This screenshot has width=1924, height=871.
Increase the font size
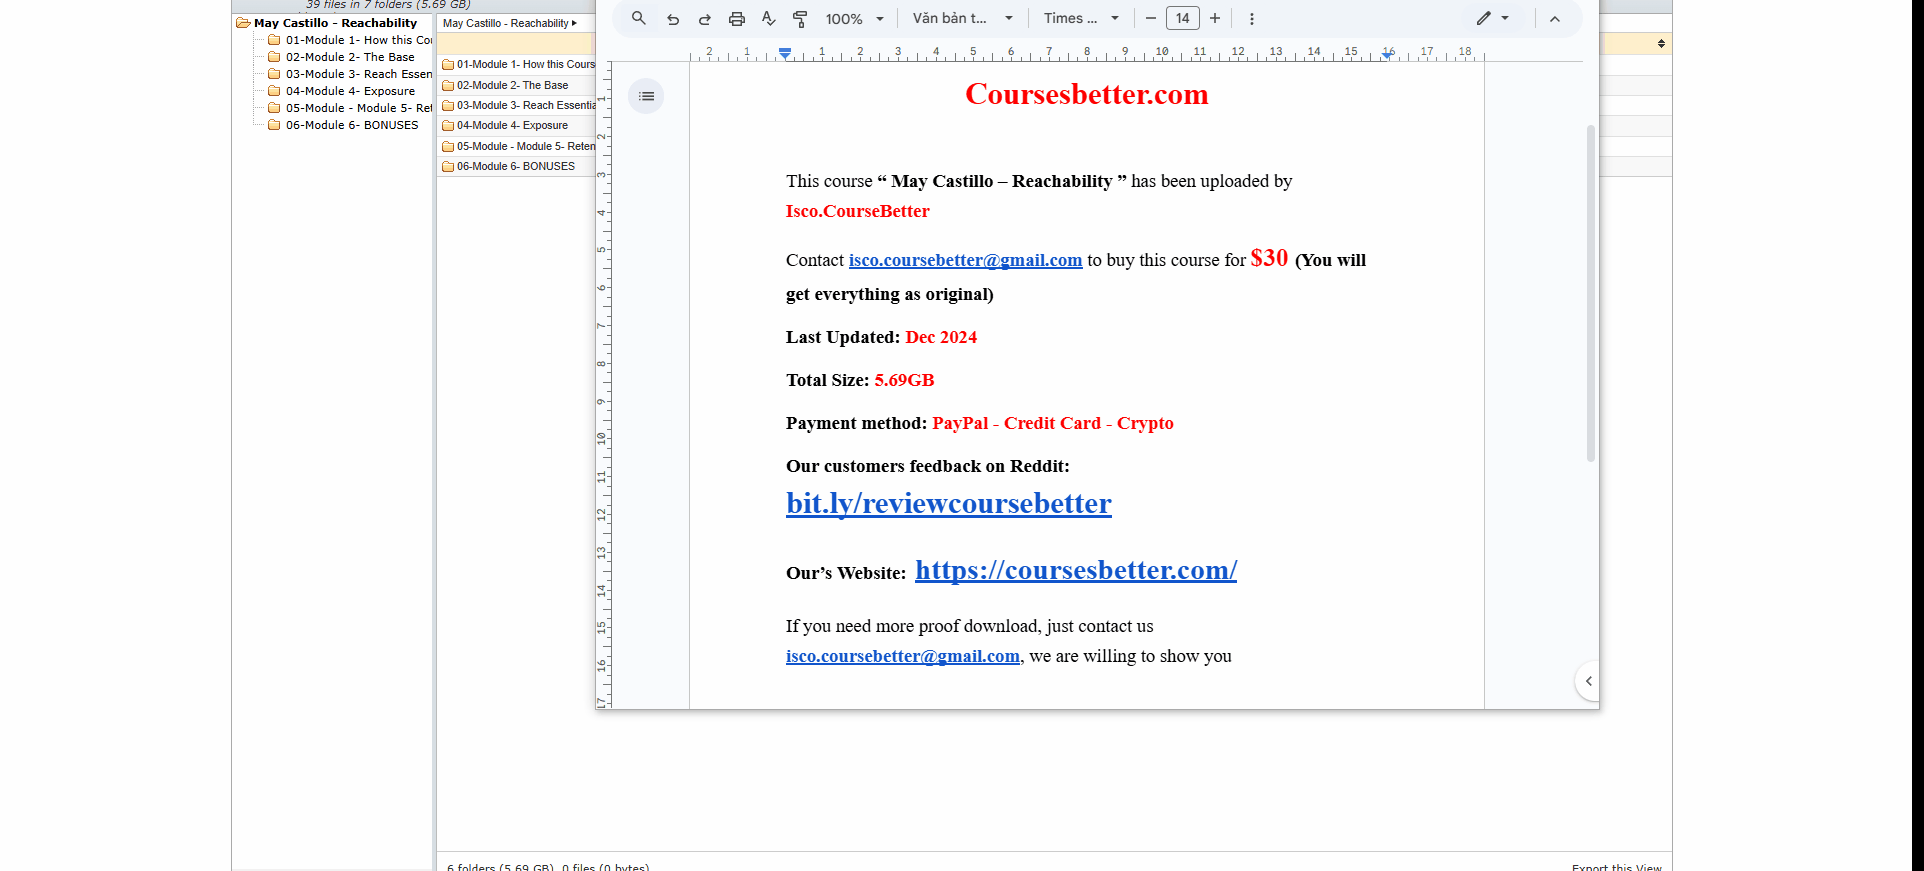tap(1215, 18)
